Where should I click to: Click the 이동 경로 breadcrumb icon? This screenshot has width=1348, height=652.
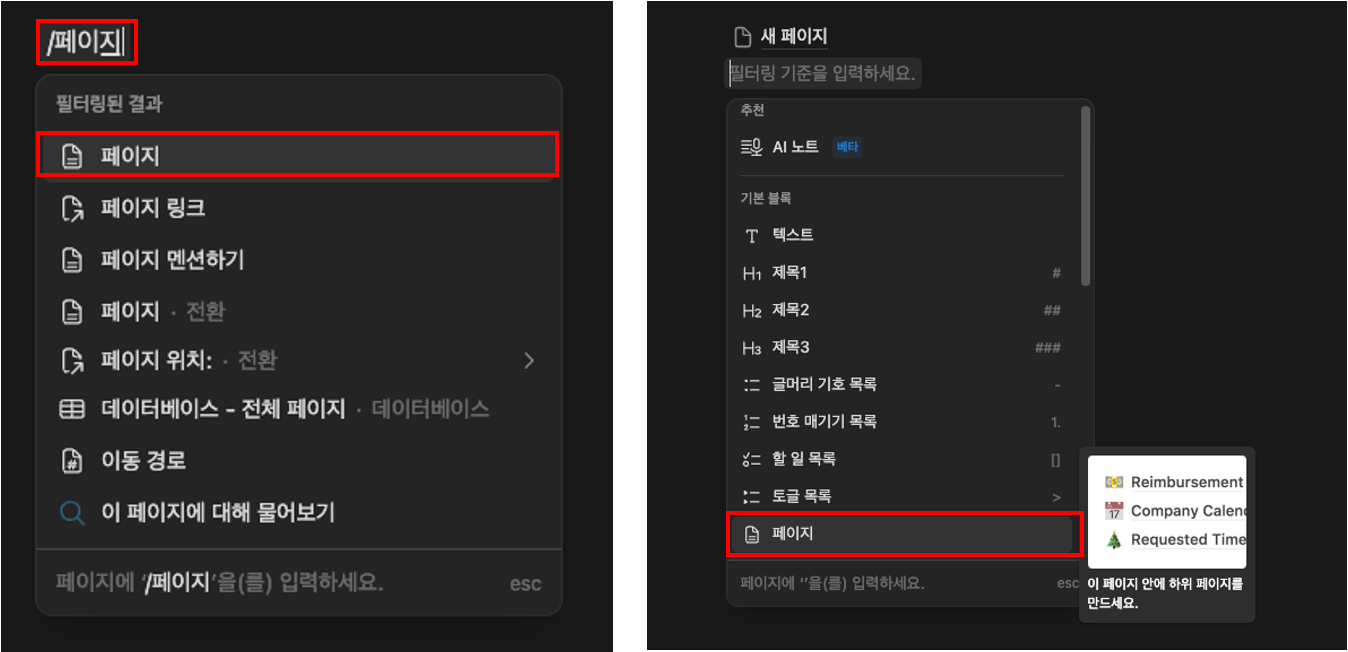pyautogui.click(x=72, y=461)
